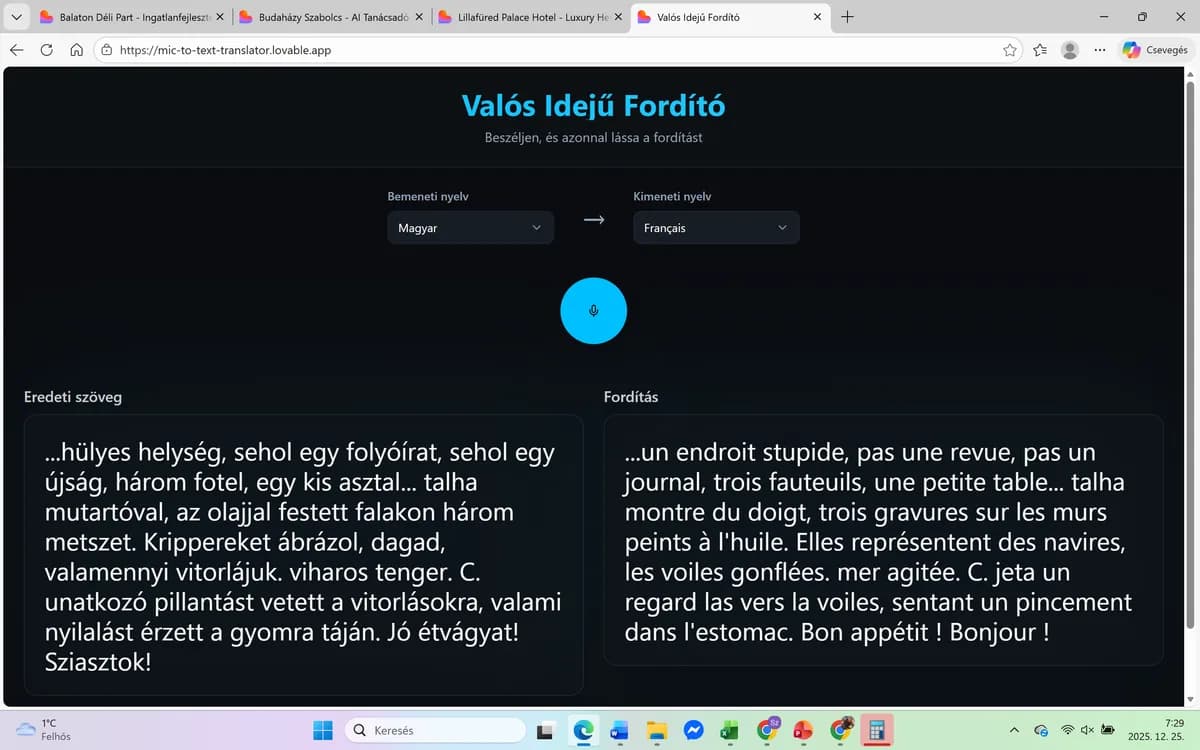
Task: Start recording with the blue microphone button
Action: [x=593, y=311]
